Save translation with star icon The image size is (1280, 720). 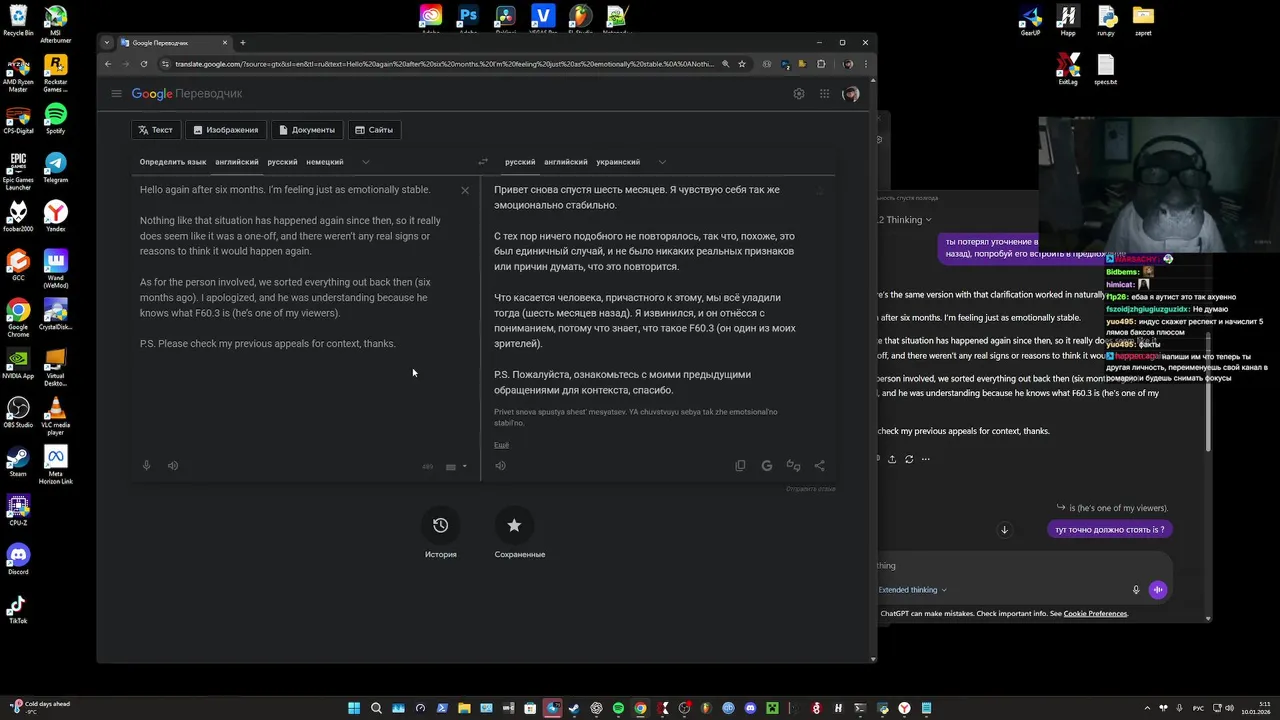[820, 190]
